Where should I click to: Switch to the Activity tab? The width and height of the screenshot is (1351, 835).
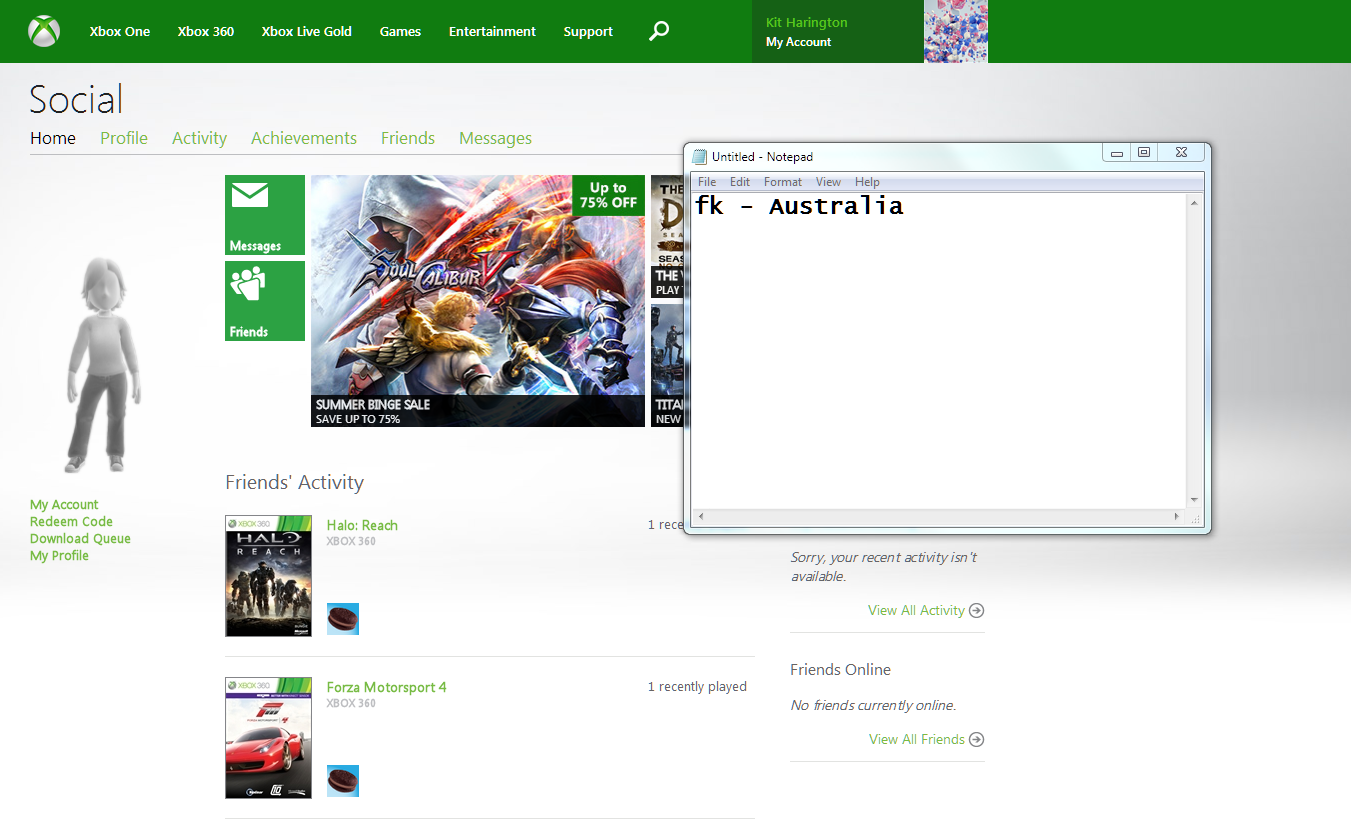coord(200,138)
